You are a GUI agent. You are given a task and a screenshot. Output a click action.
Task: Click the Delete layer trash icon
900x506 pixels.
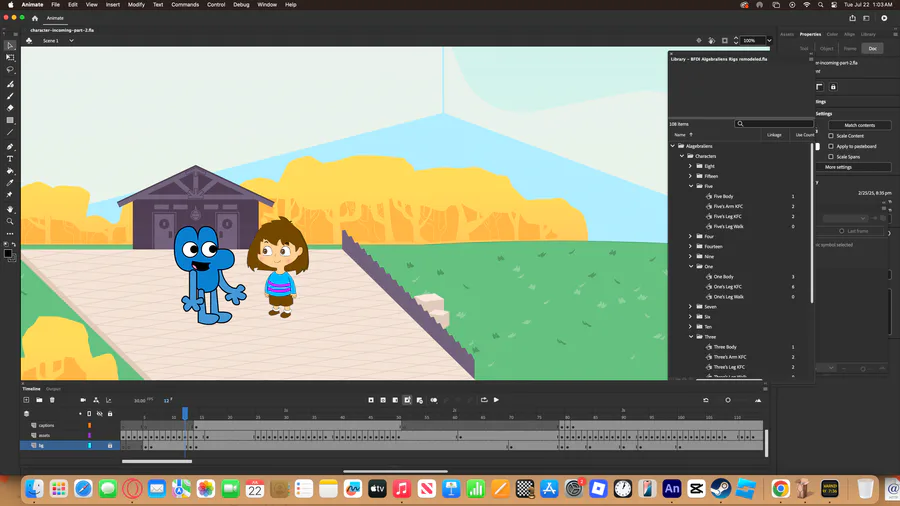click(52, 400)
